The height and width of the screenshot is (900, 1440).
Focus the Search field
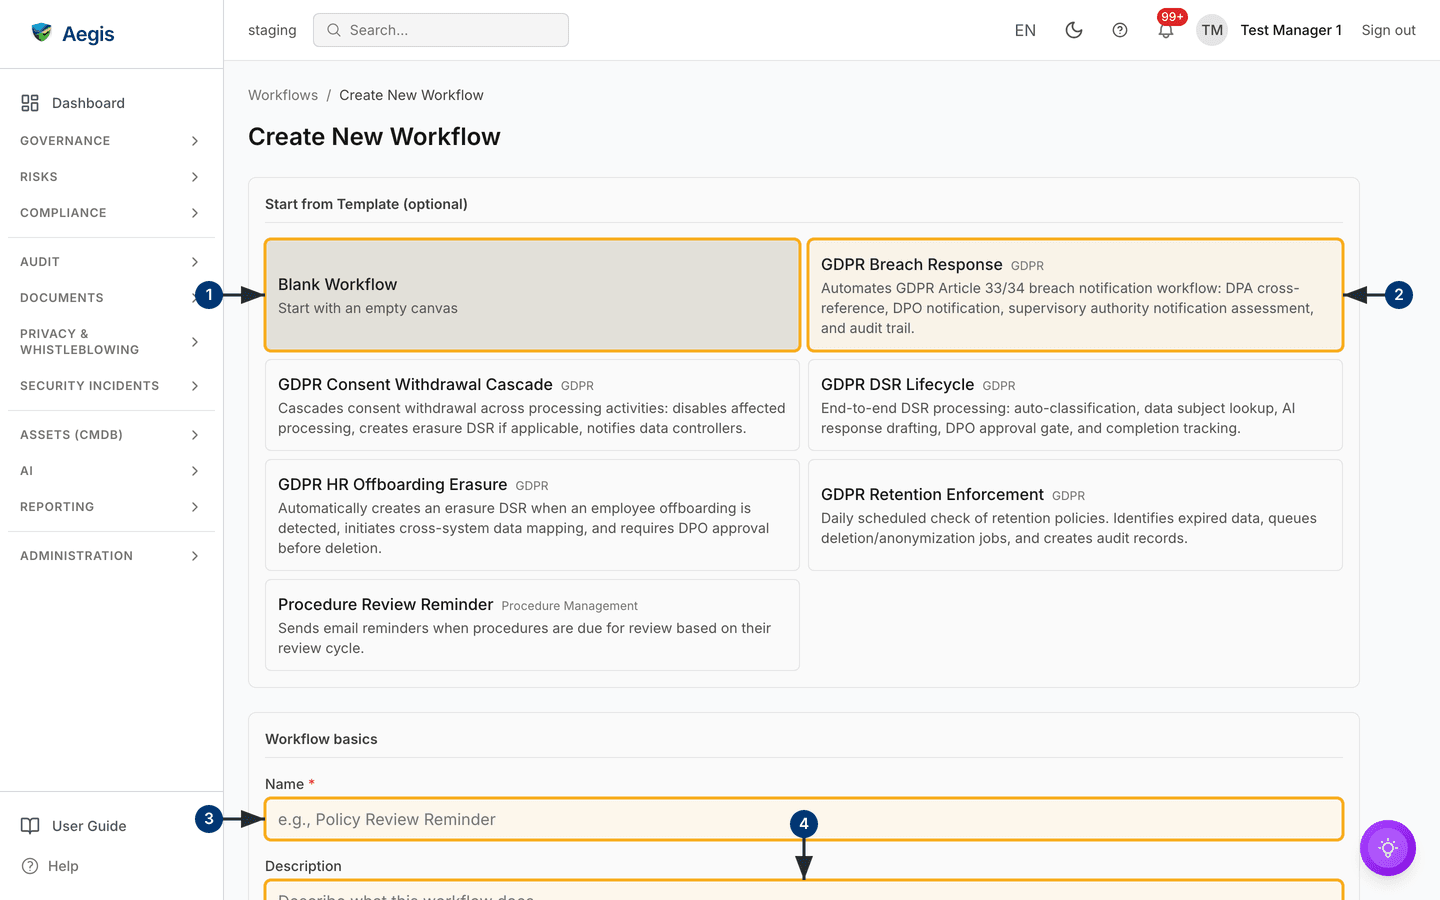[441, 30]
